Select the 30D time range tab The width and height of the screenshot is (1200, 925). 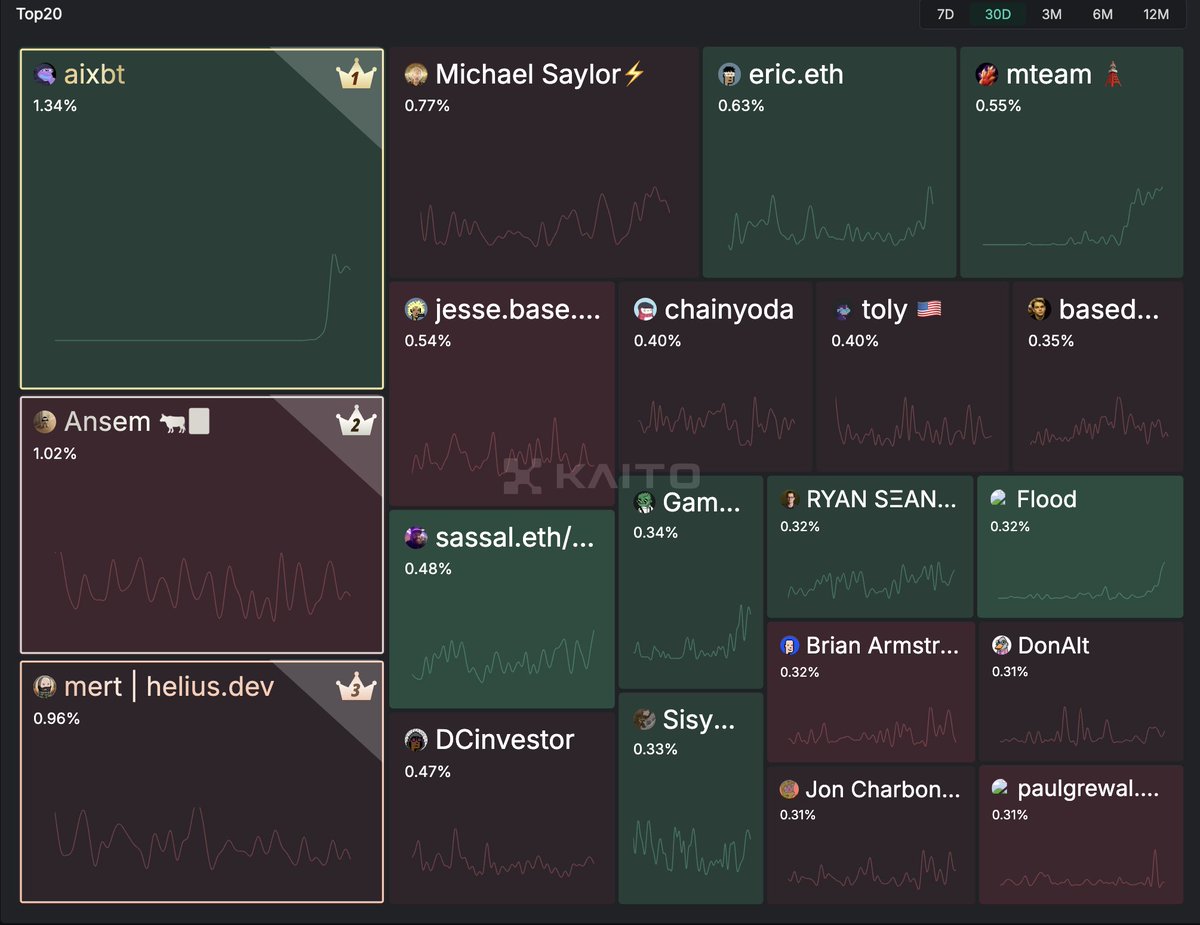point(998,14)
